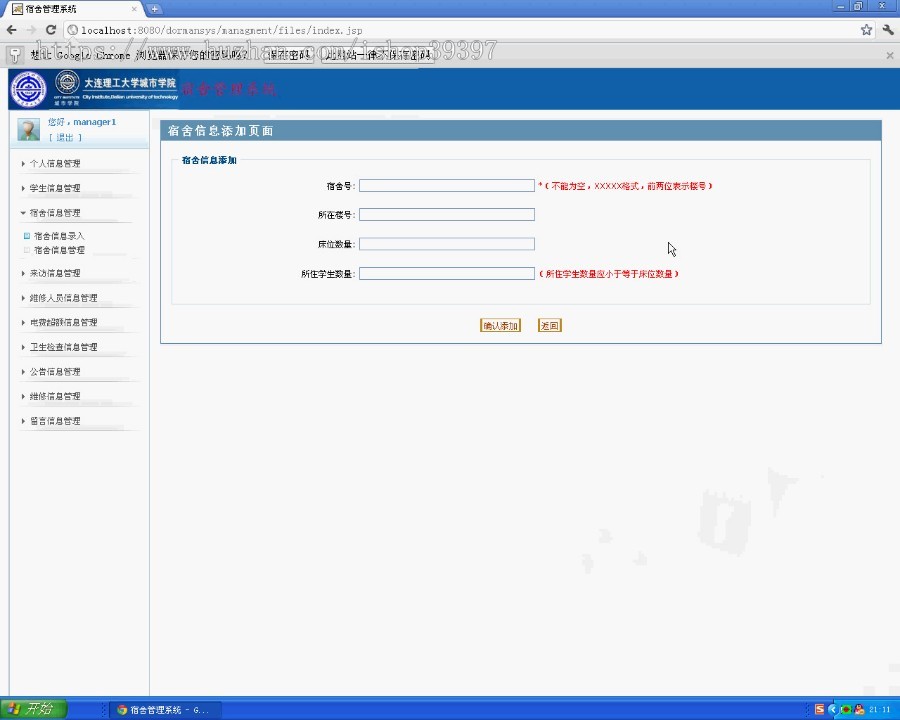Click the 床位数量 input field
Viewport: 900px width, 720px height.
447,244
